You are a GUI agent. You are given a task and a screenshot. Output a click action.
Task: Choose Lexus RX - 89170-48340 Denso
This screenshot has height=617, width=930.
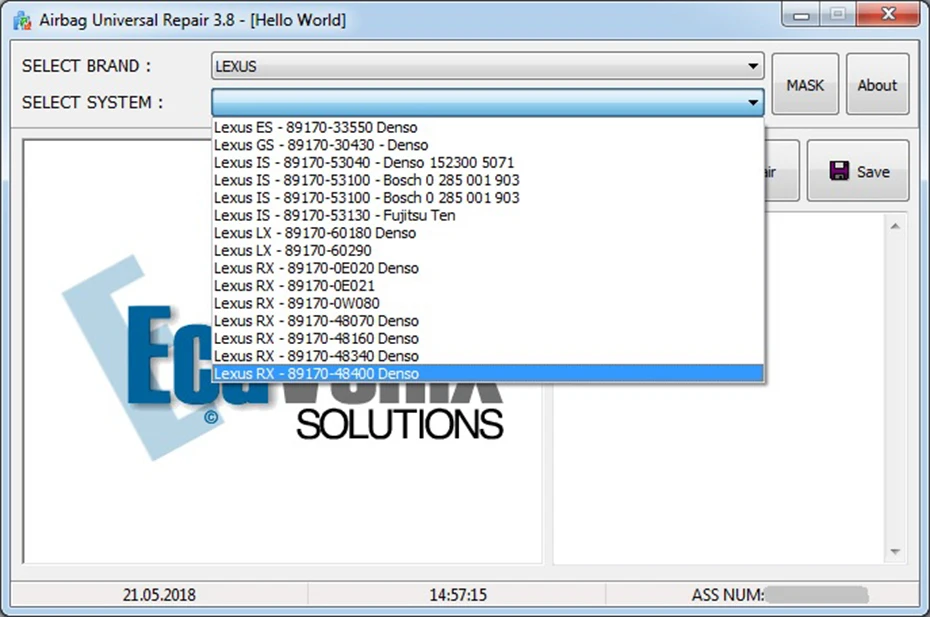(488, 356)
